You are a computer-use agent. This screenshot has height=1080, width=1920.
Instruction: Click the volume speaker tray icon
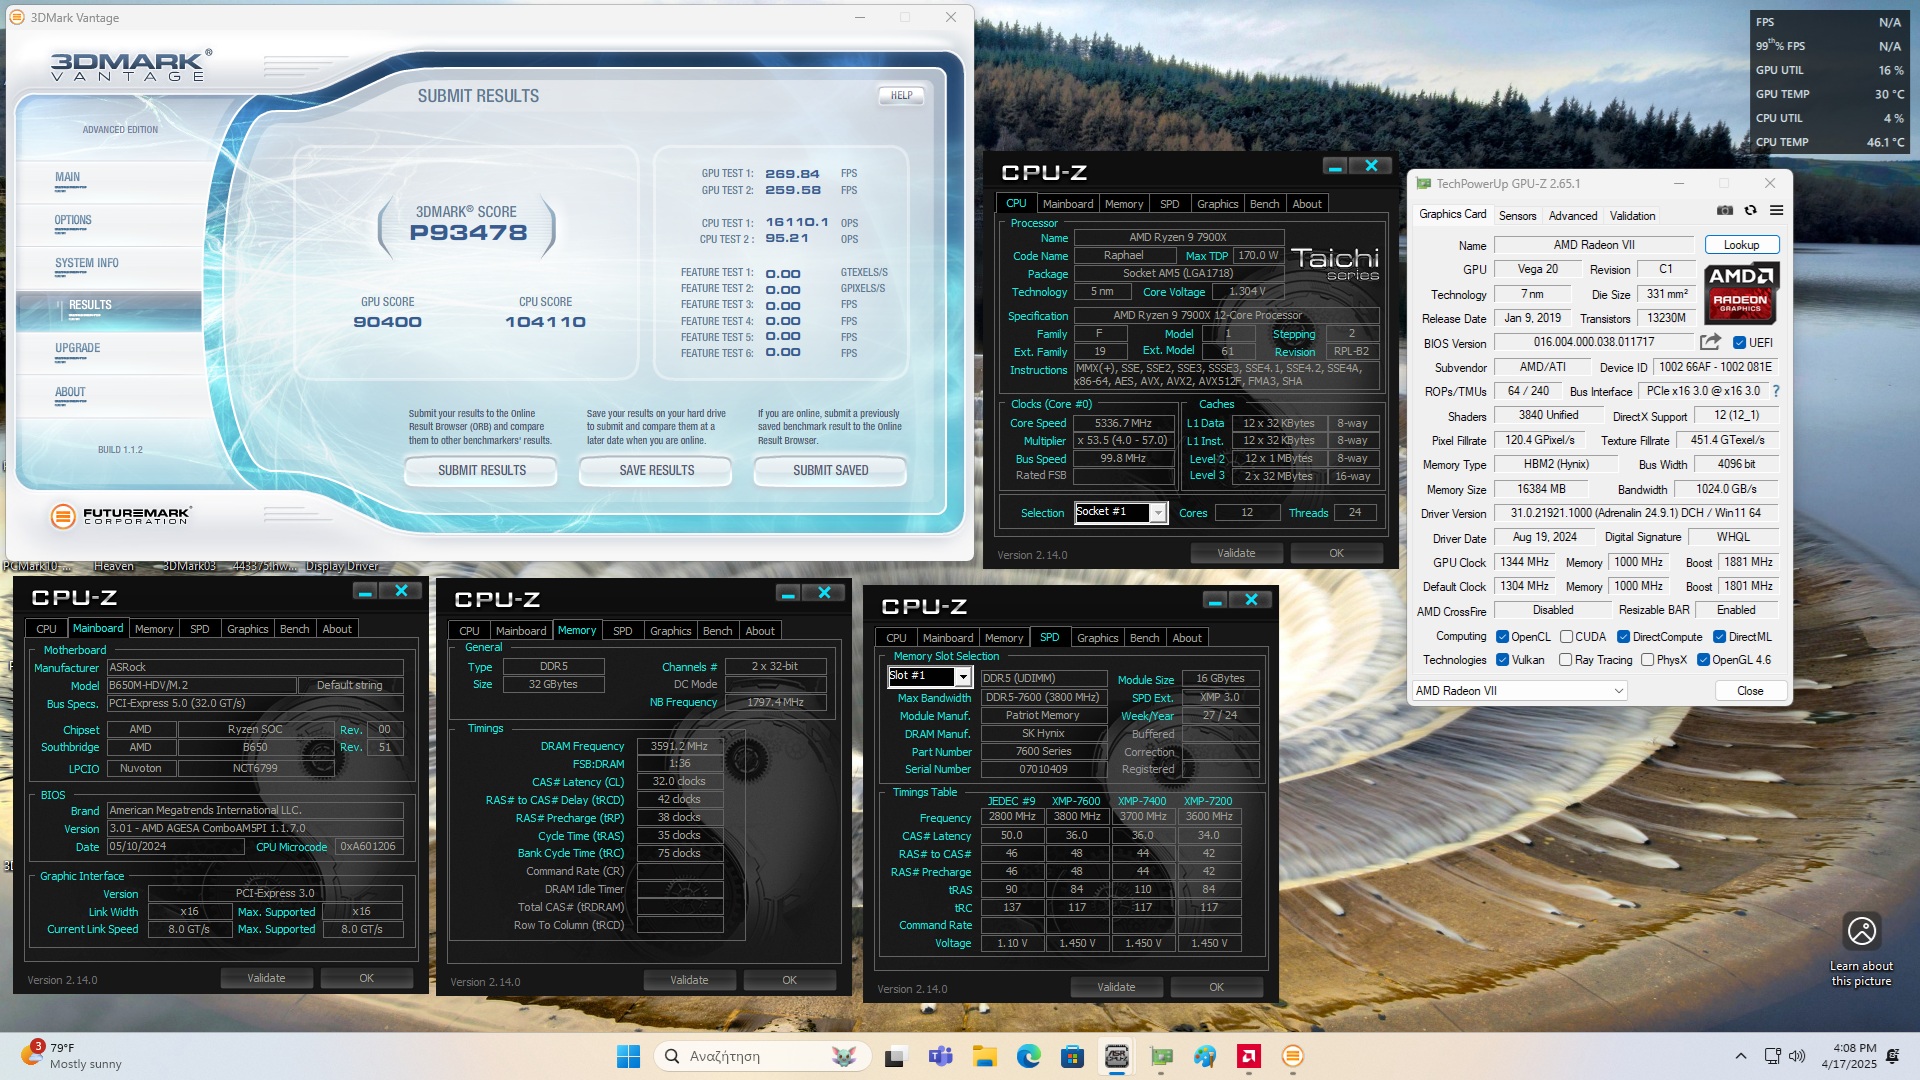point(1797,1056)
